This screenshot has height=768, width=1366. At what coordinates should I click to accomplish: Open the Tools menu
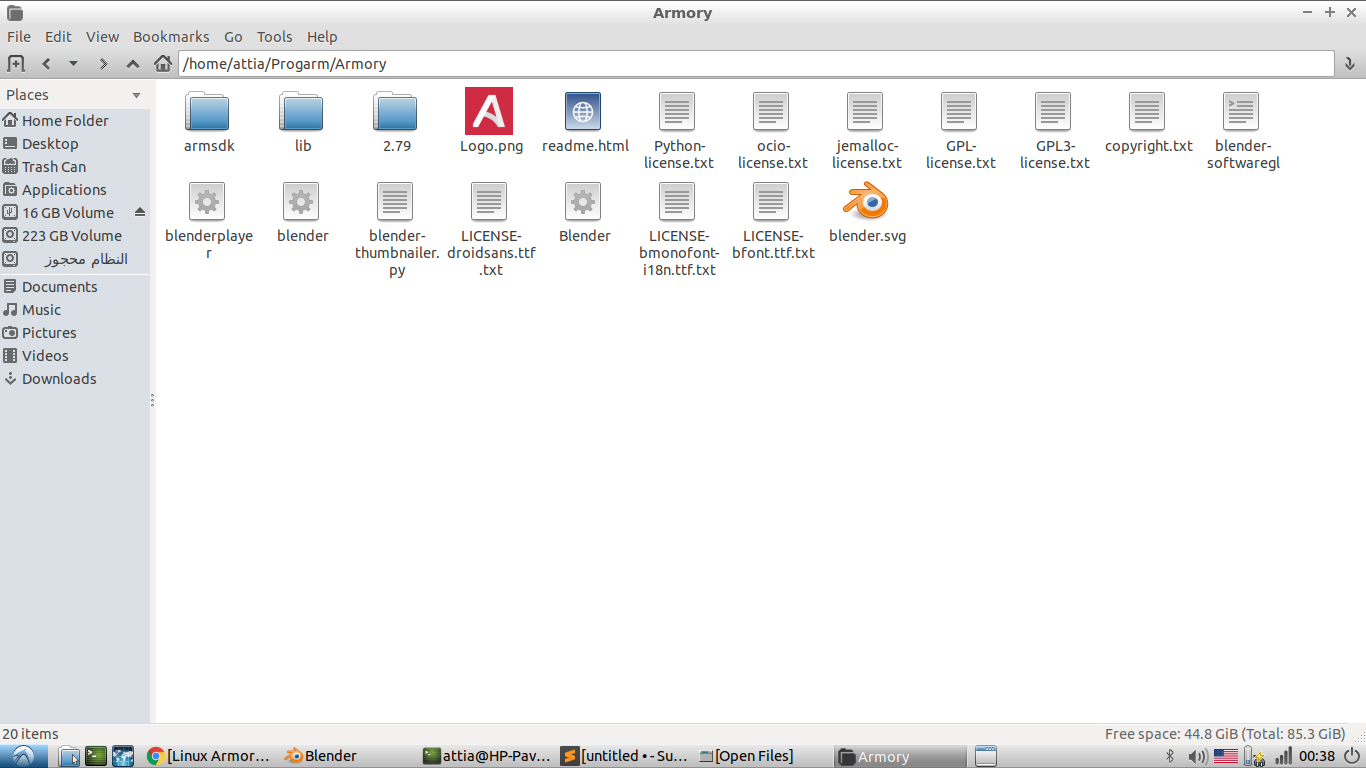274,37
